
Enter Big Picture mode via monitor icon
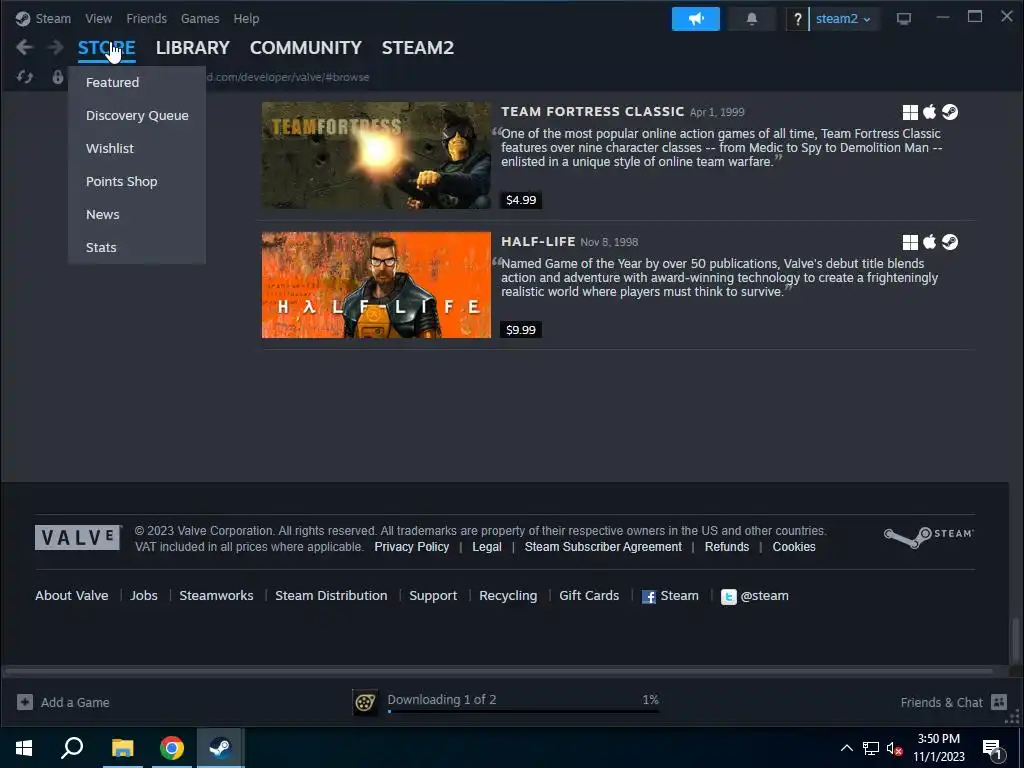pos(904,19)
